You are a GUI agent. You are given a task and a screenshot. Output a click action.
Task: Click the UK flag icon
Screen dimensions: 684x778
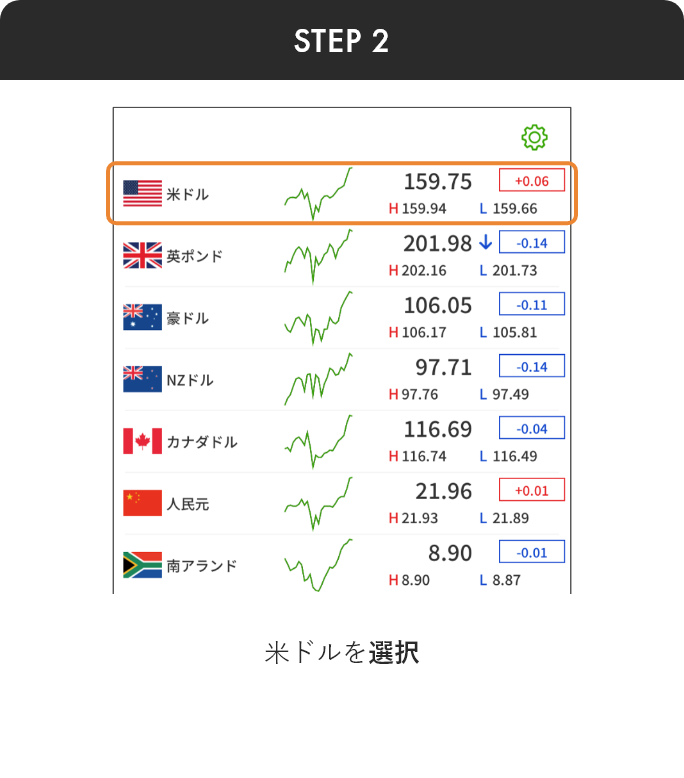click(142, 256)
